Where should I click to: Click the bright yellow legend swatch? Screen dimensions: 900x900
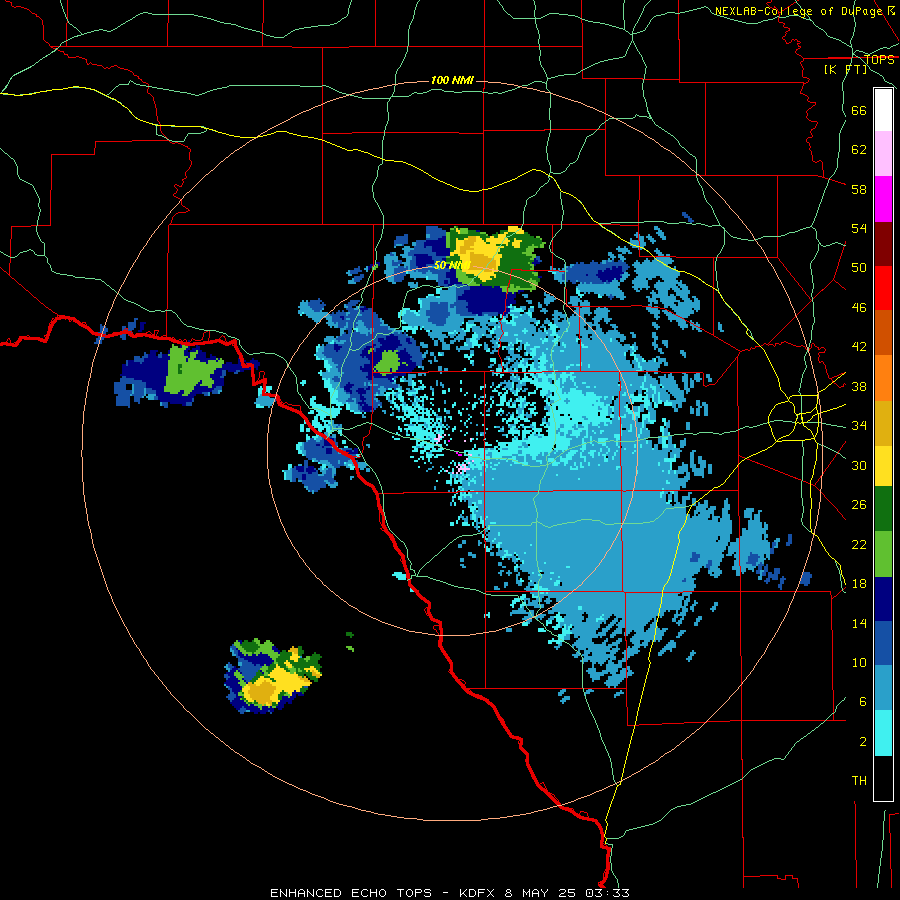(883, 466)
